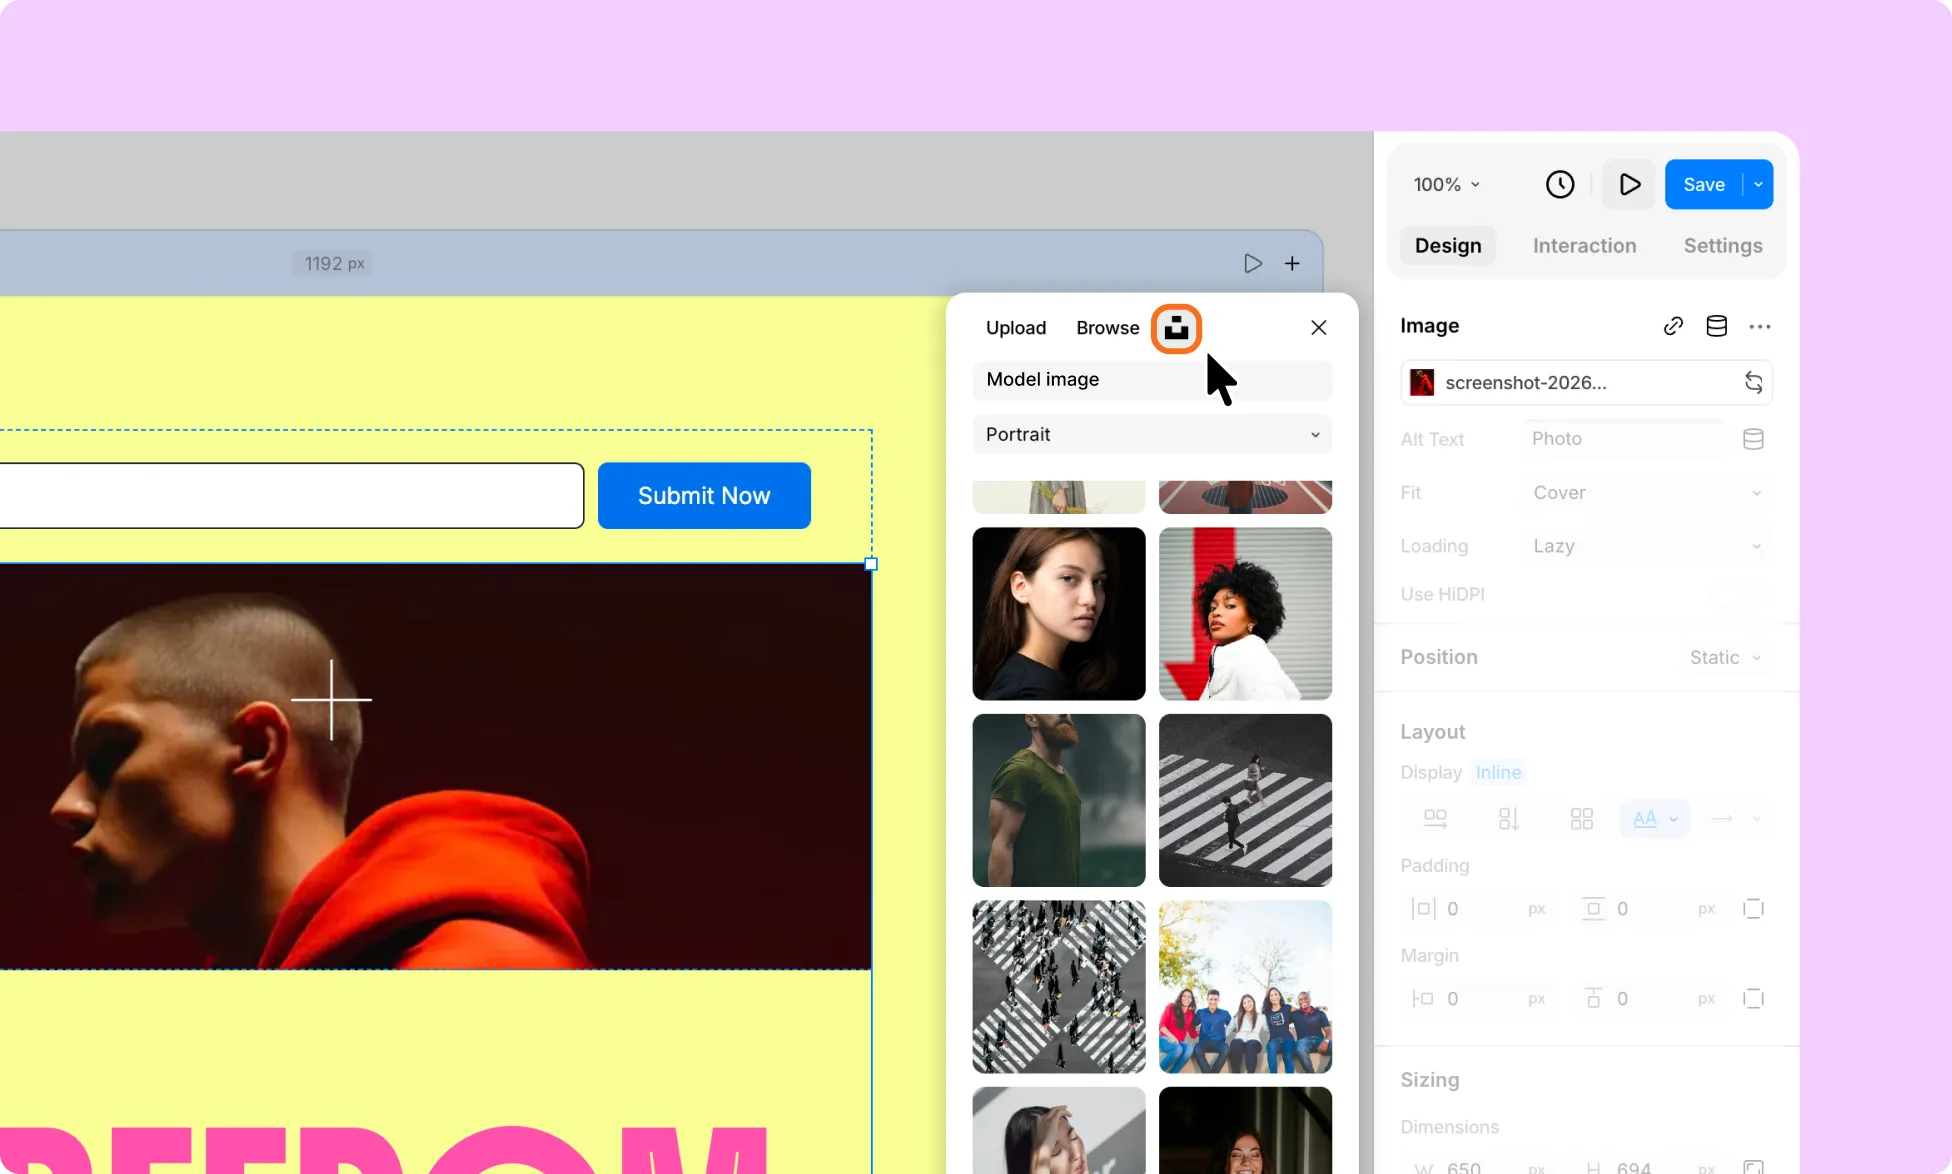Select vertical flow layout icon
The width and height of the screenshot is (1952, 1174).
click(1509, 819)
